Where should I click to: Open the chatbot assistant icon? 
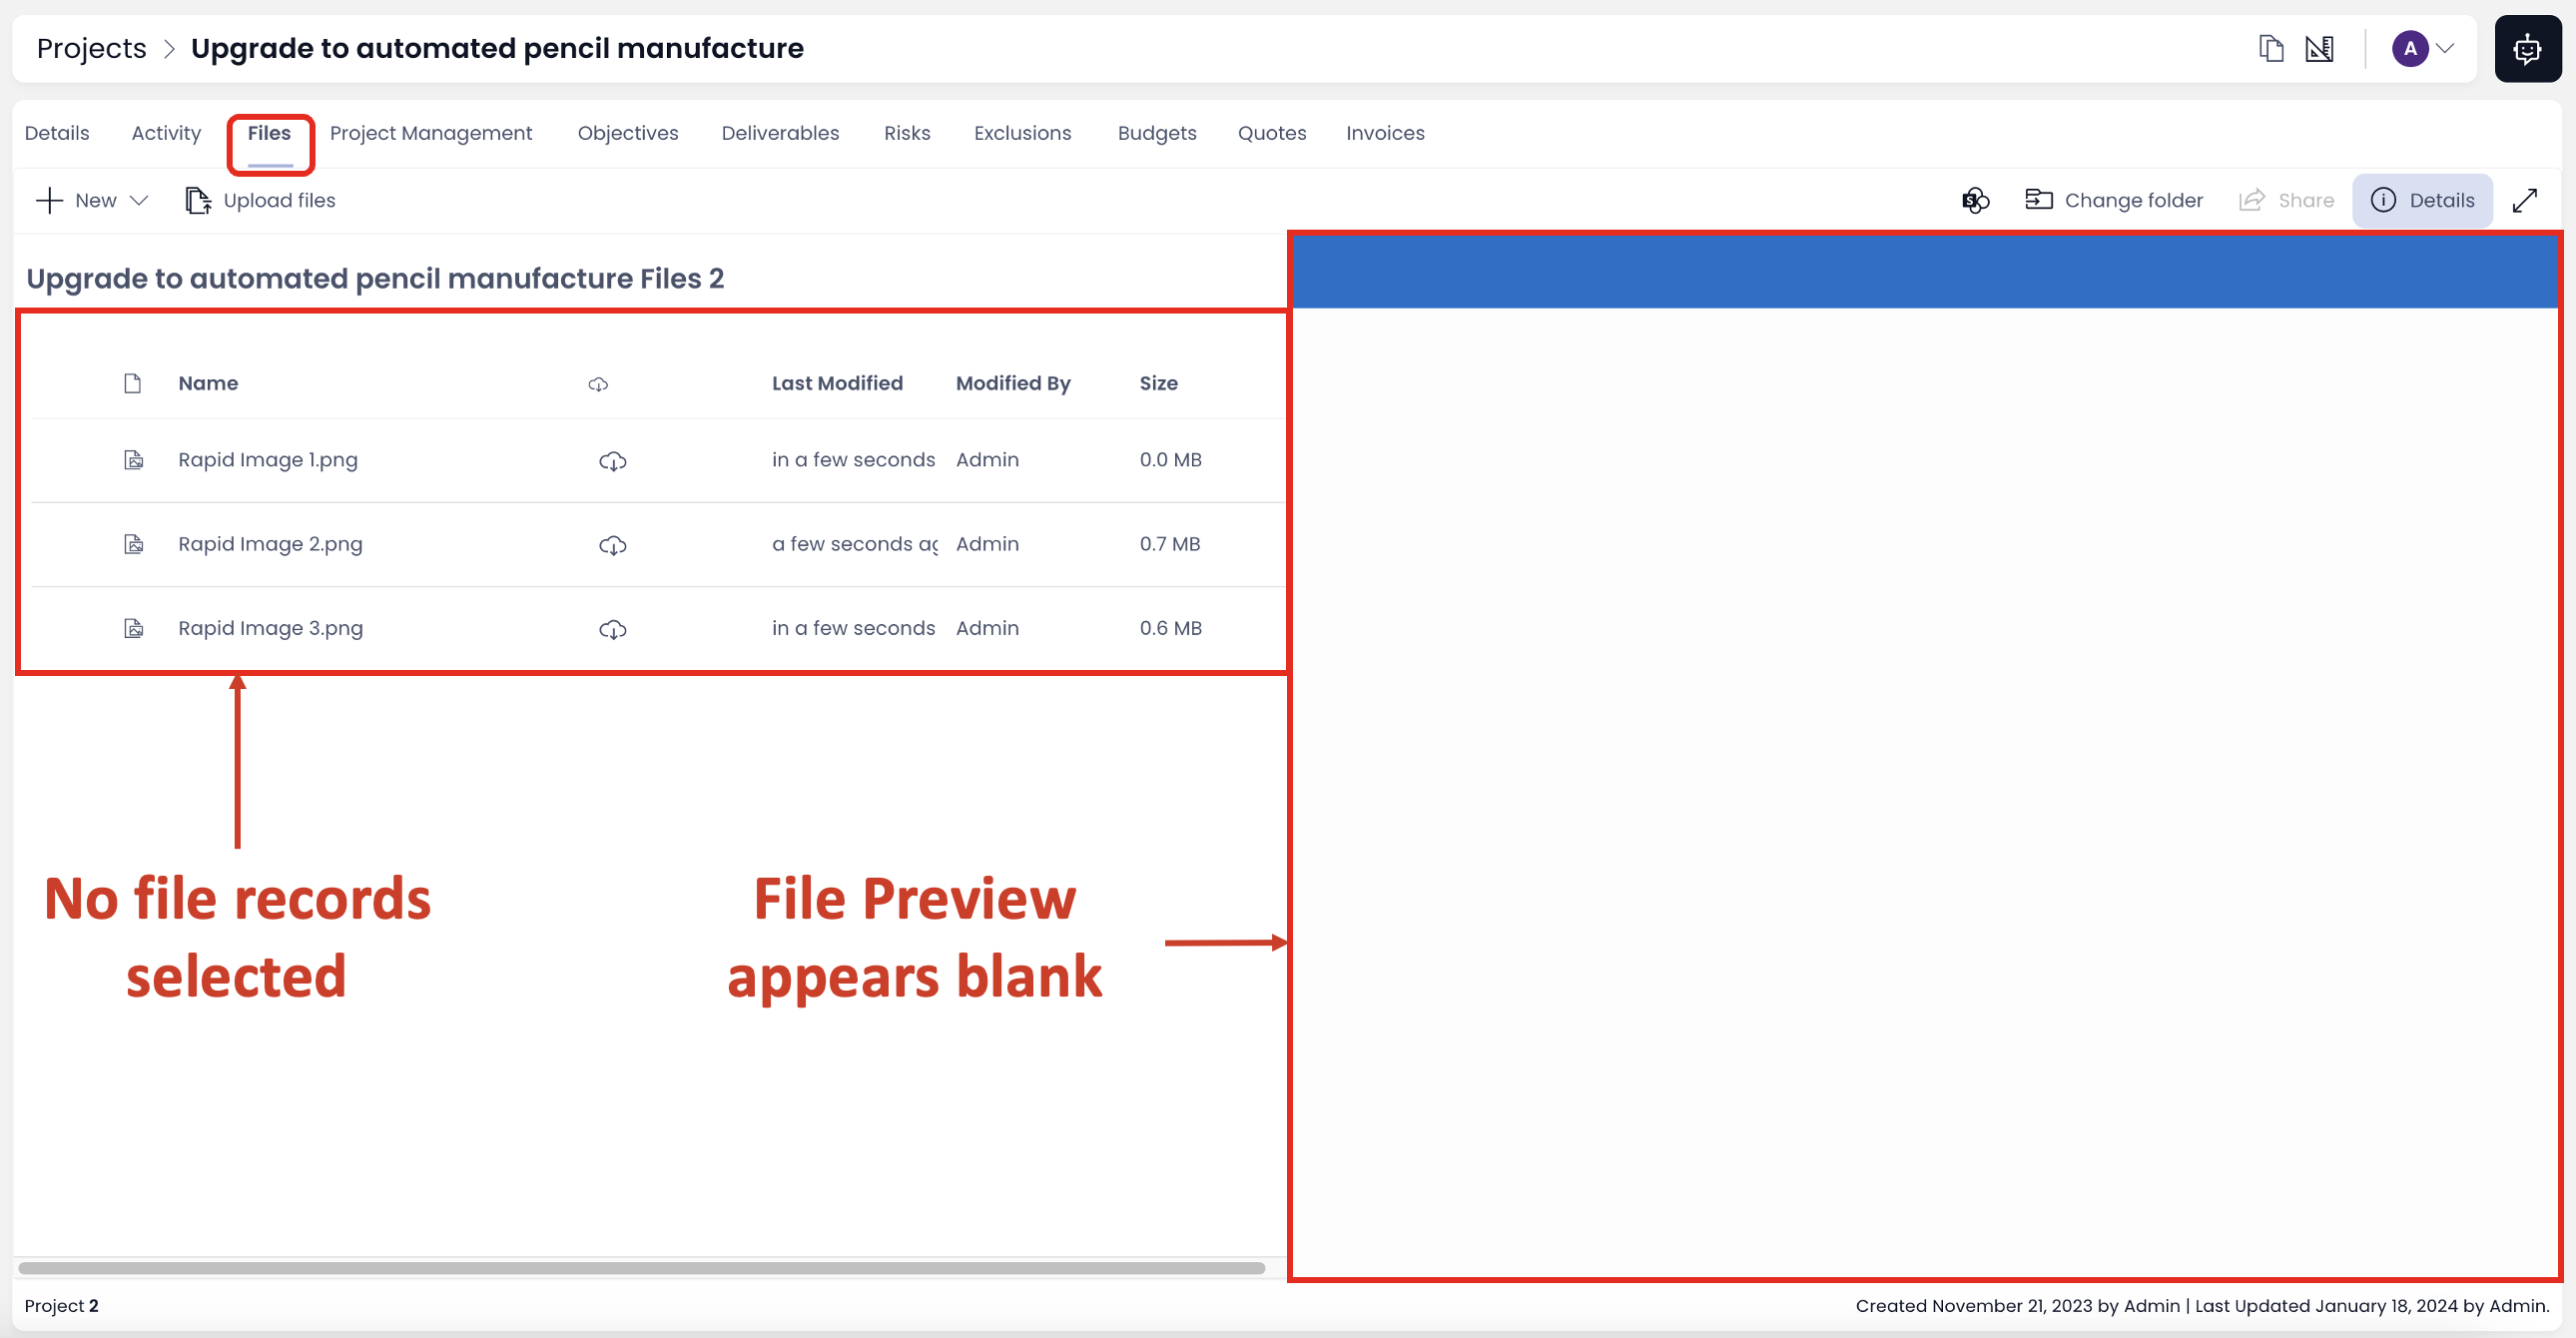click(x=2528, y=48)
